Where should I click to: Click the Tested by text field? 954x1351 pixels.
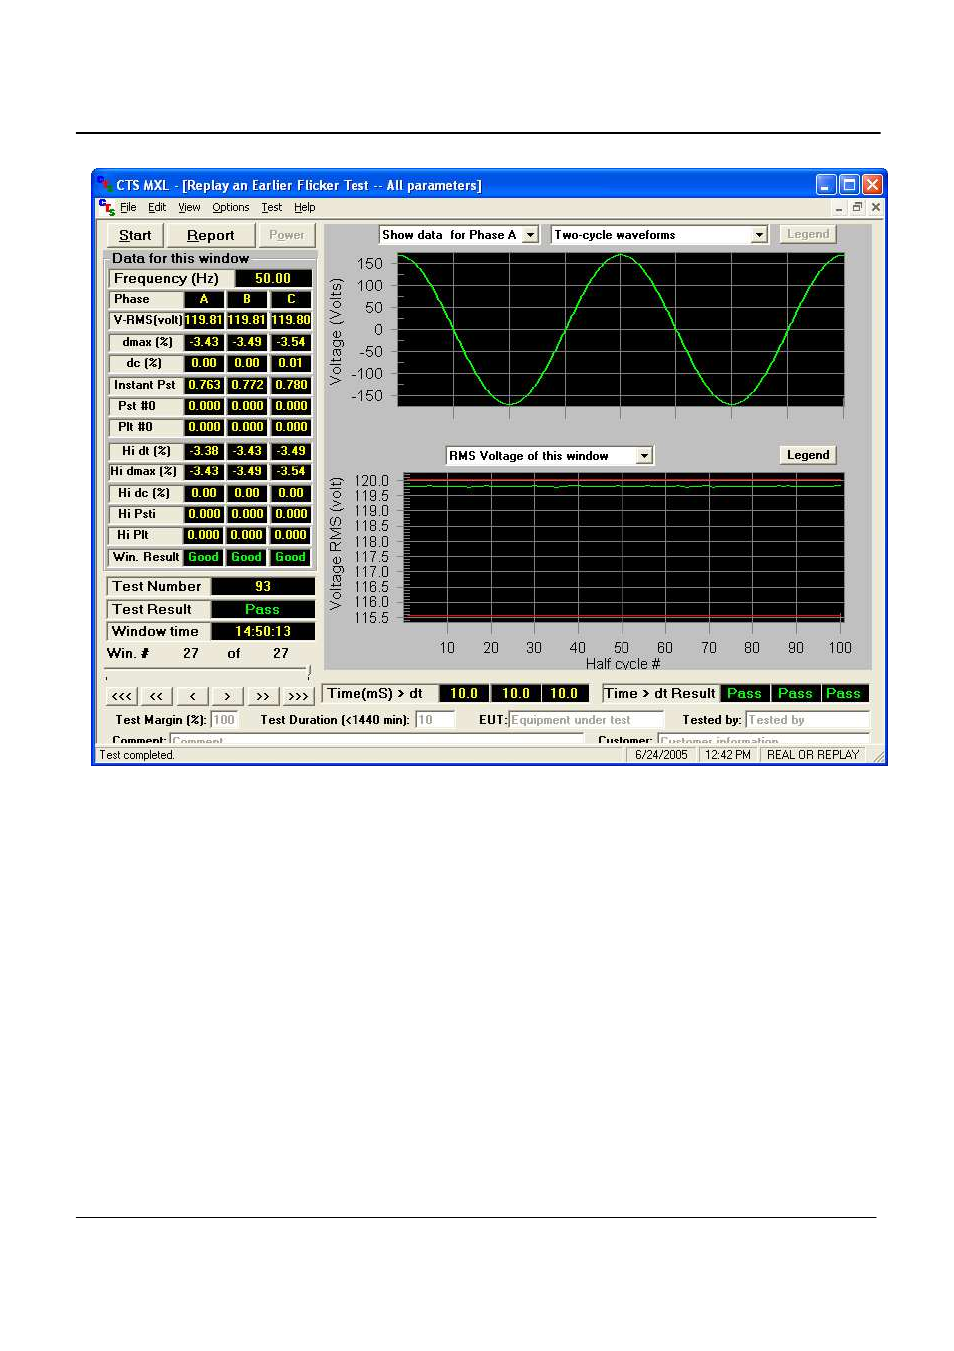[x=806, y=720]
